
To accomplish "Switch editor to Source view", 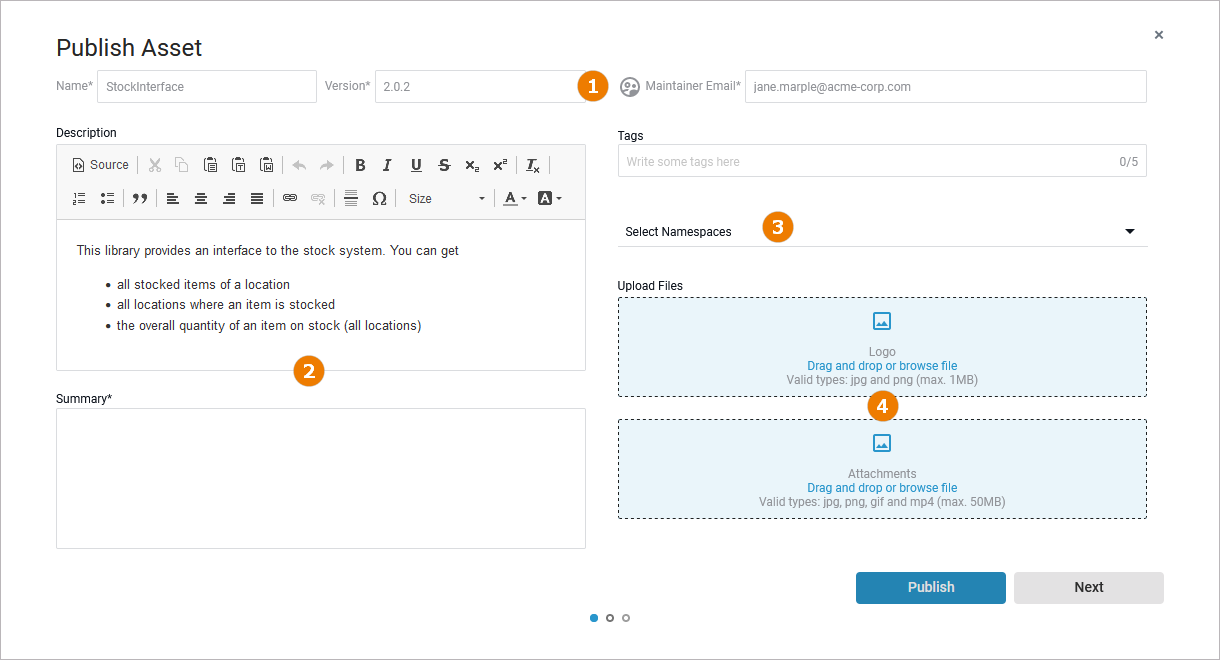I will click(100, 165).
